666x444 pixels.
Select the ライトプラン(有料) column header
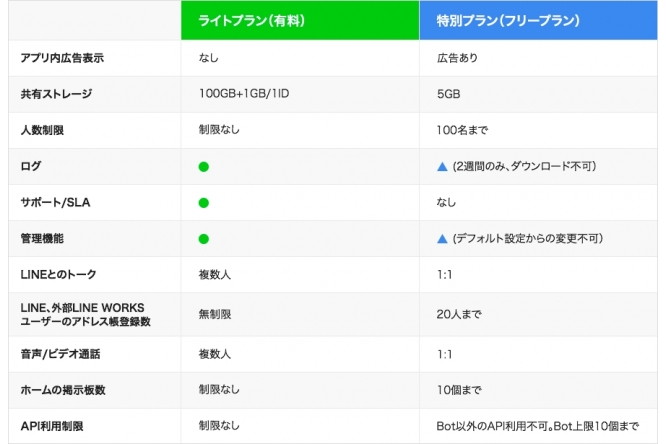tap(300, 20)
